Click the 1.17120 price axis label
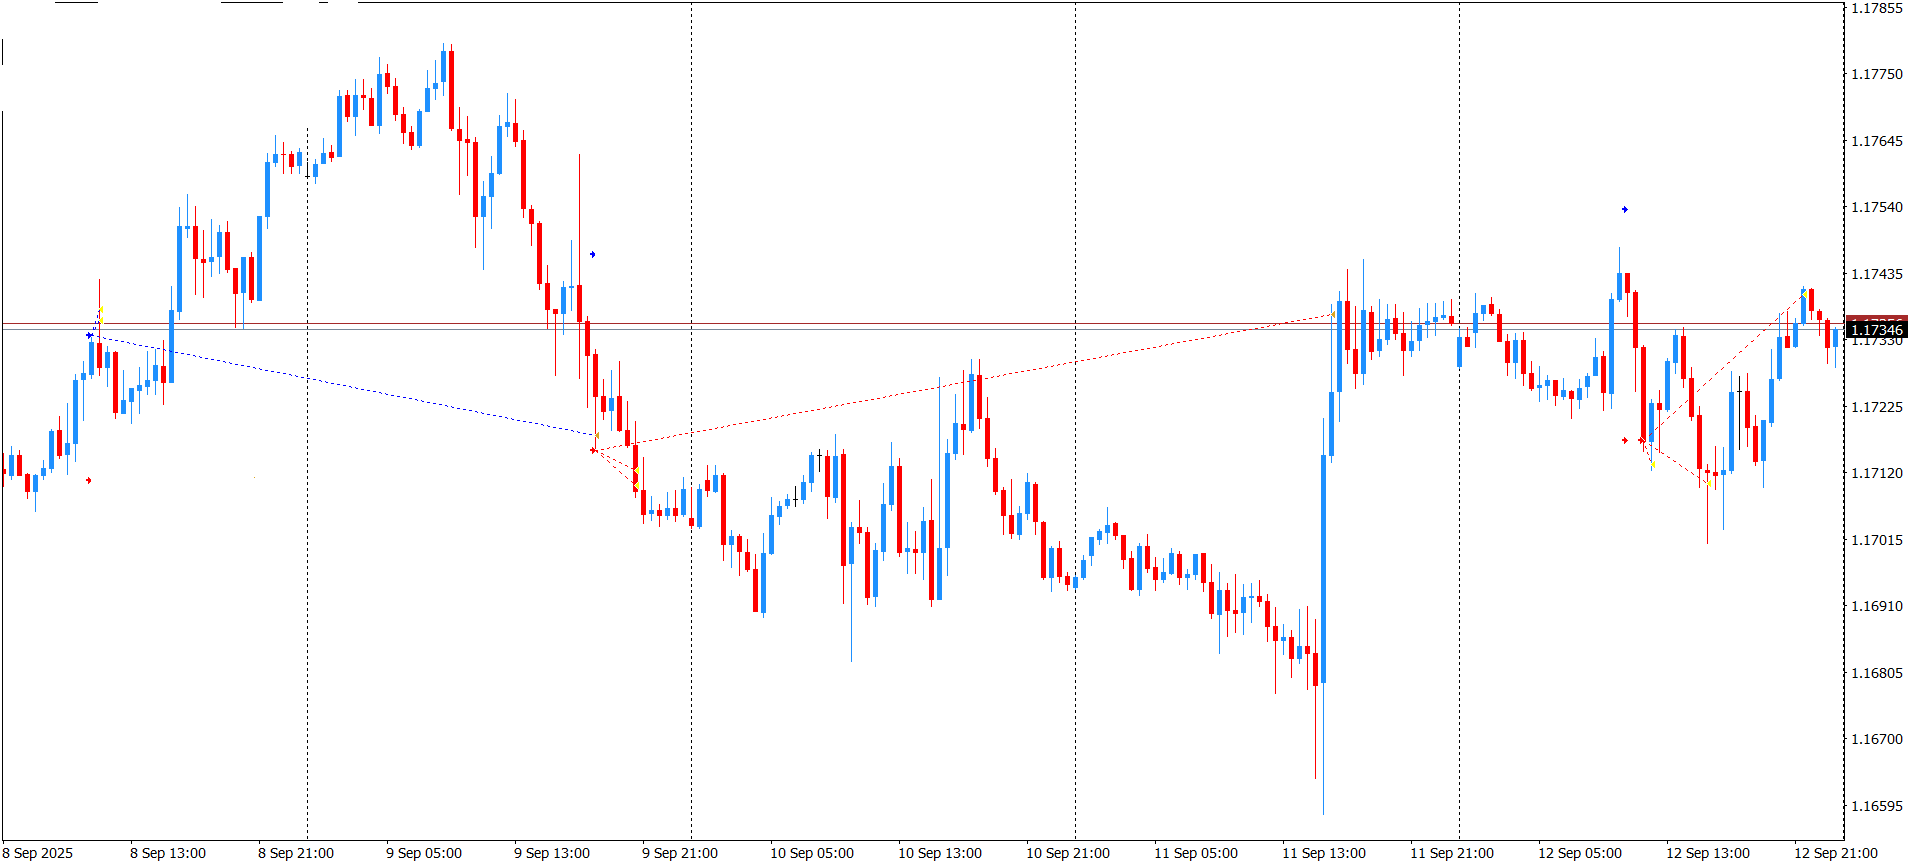Image resolution: width=1916 pixels, height=867 pixels. [x=1877, y=473]
